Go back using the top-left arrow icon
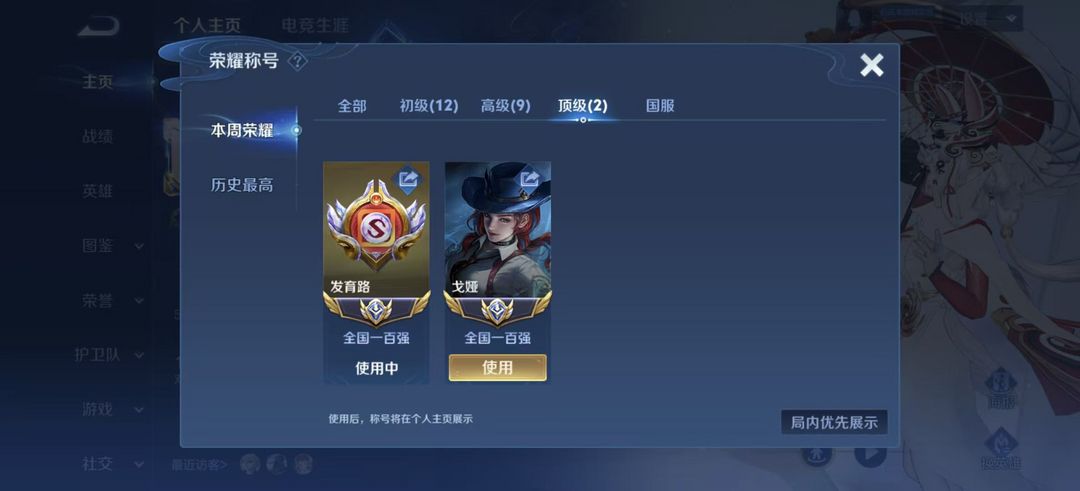The image size is (1080, 491). 98,27
